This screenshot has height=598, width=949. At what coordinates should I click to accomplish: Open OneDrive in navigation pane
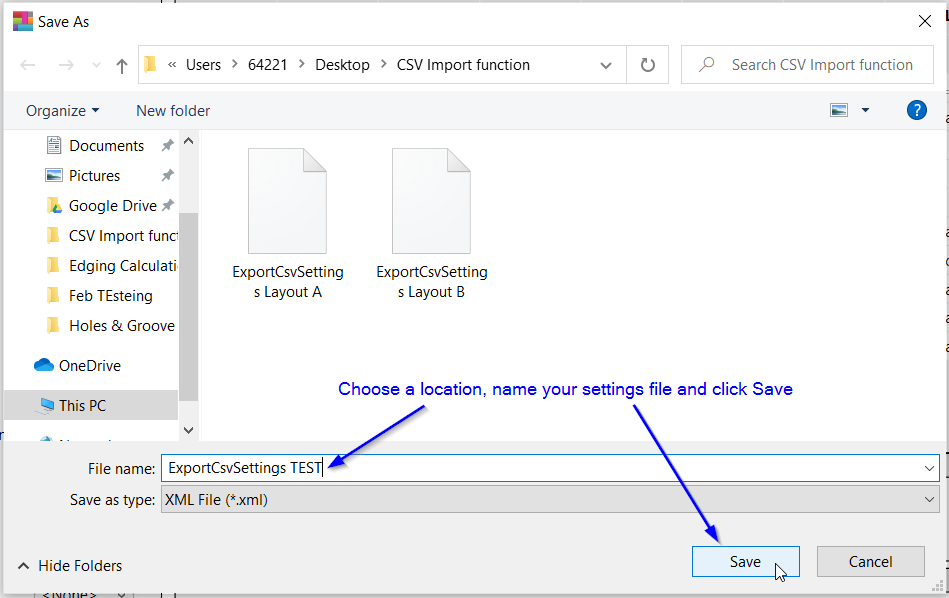[89, 366]
